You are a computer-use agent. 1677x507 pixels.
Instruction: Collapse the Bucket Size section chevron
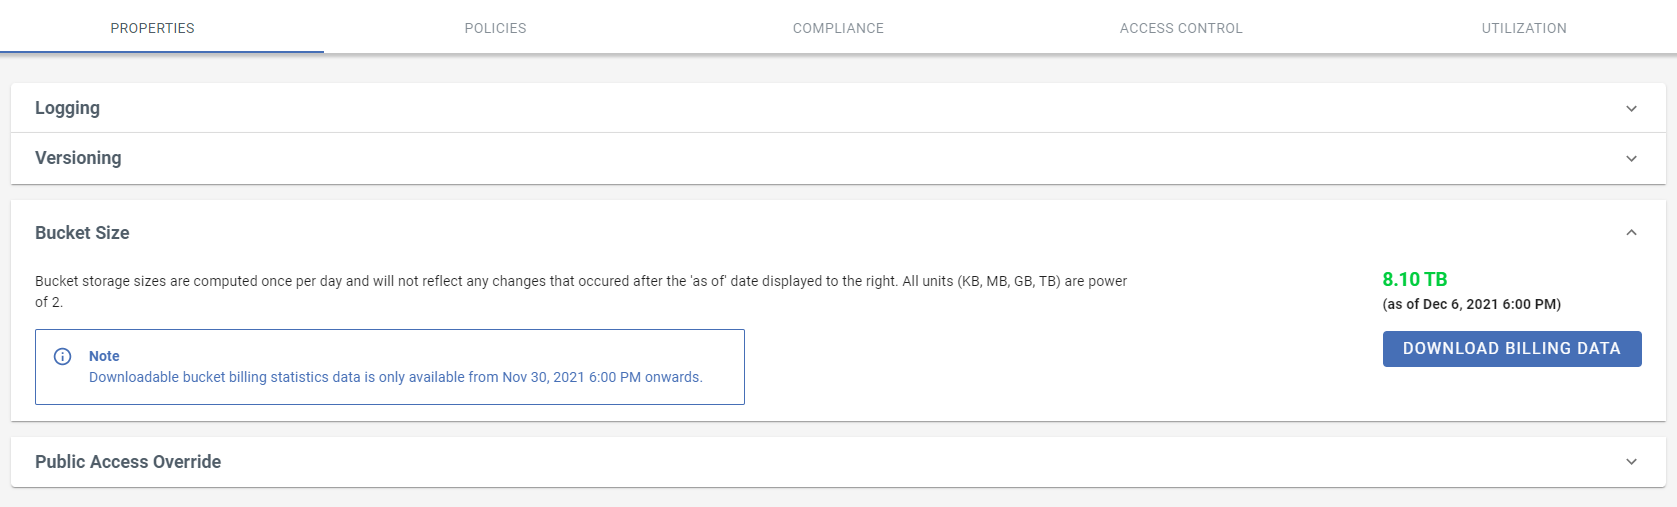coord(1631,232)
